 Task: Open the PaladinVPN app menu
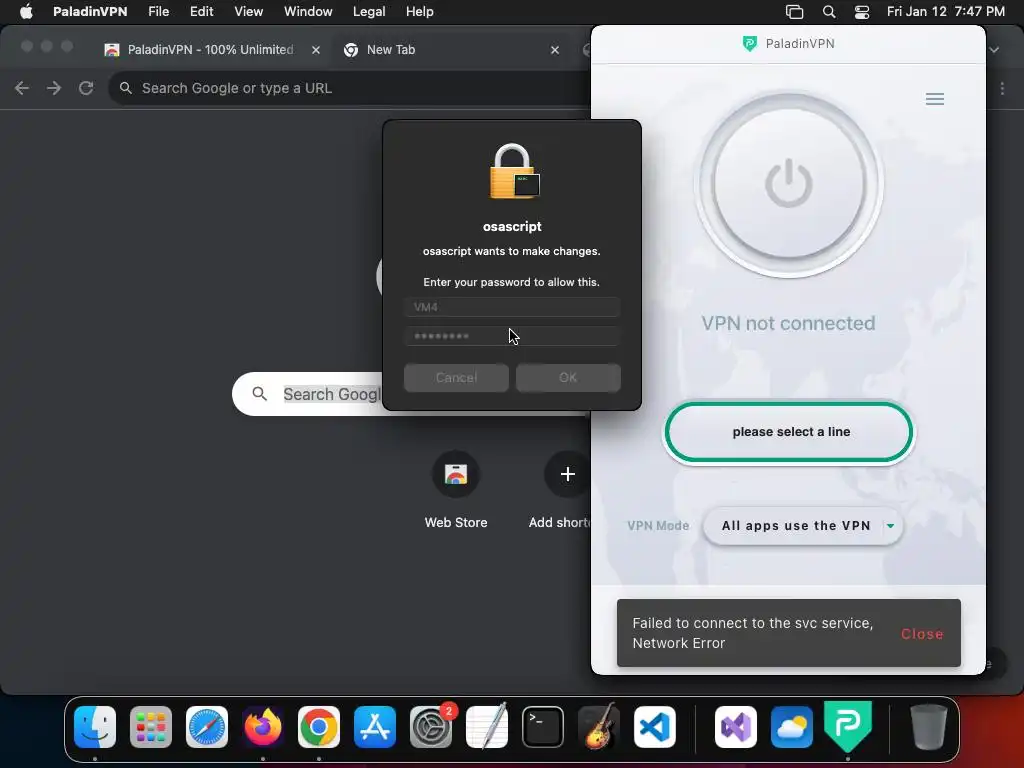tap(90, 12)
